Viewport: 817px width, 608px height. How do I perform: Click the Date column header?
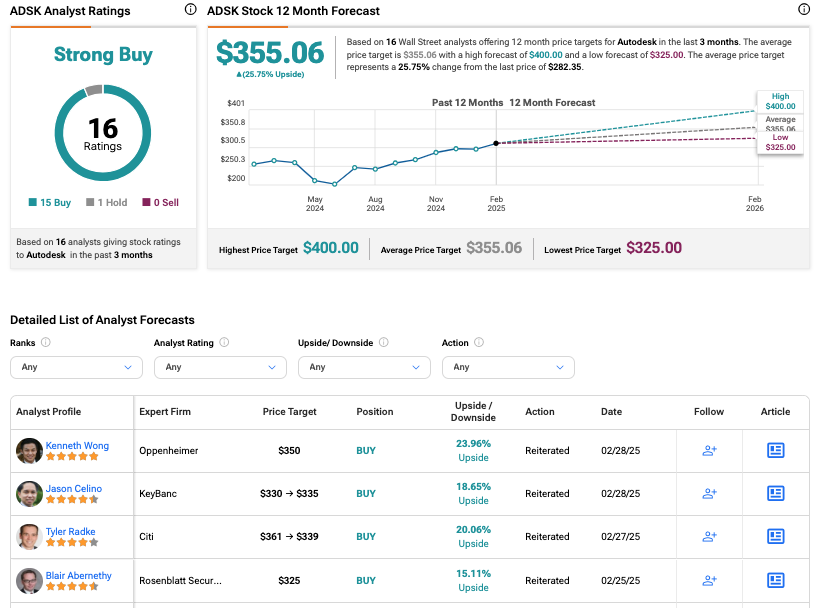611,412
